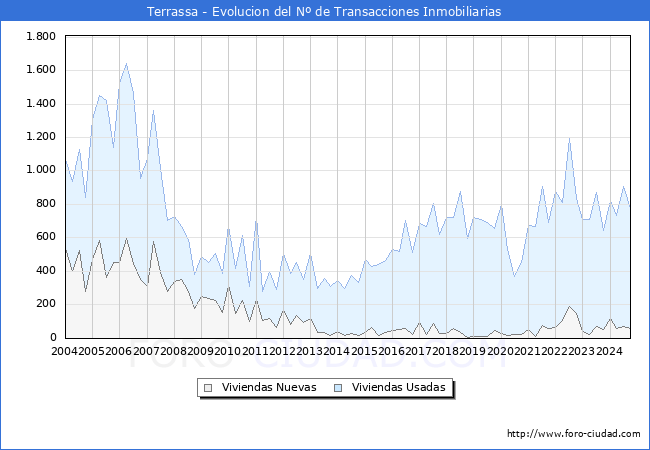The image size is (650, 450).
Task: Click the 1.400 y-axis label
Action: tap(41, 103)
